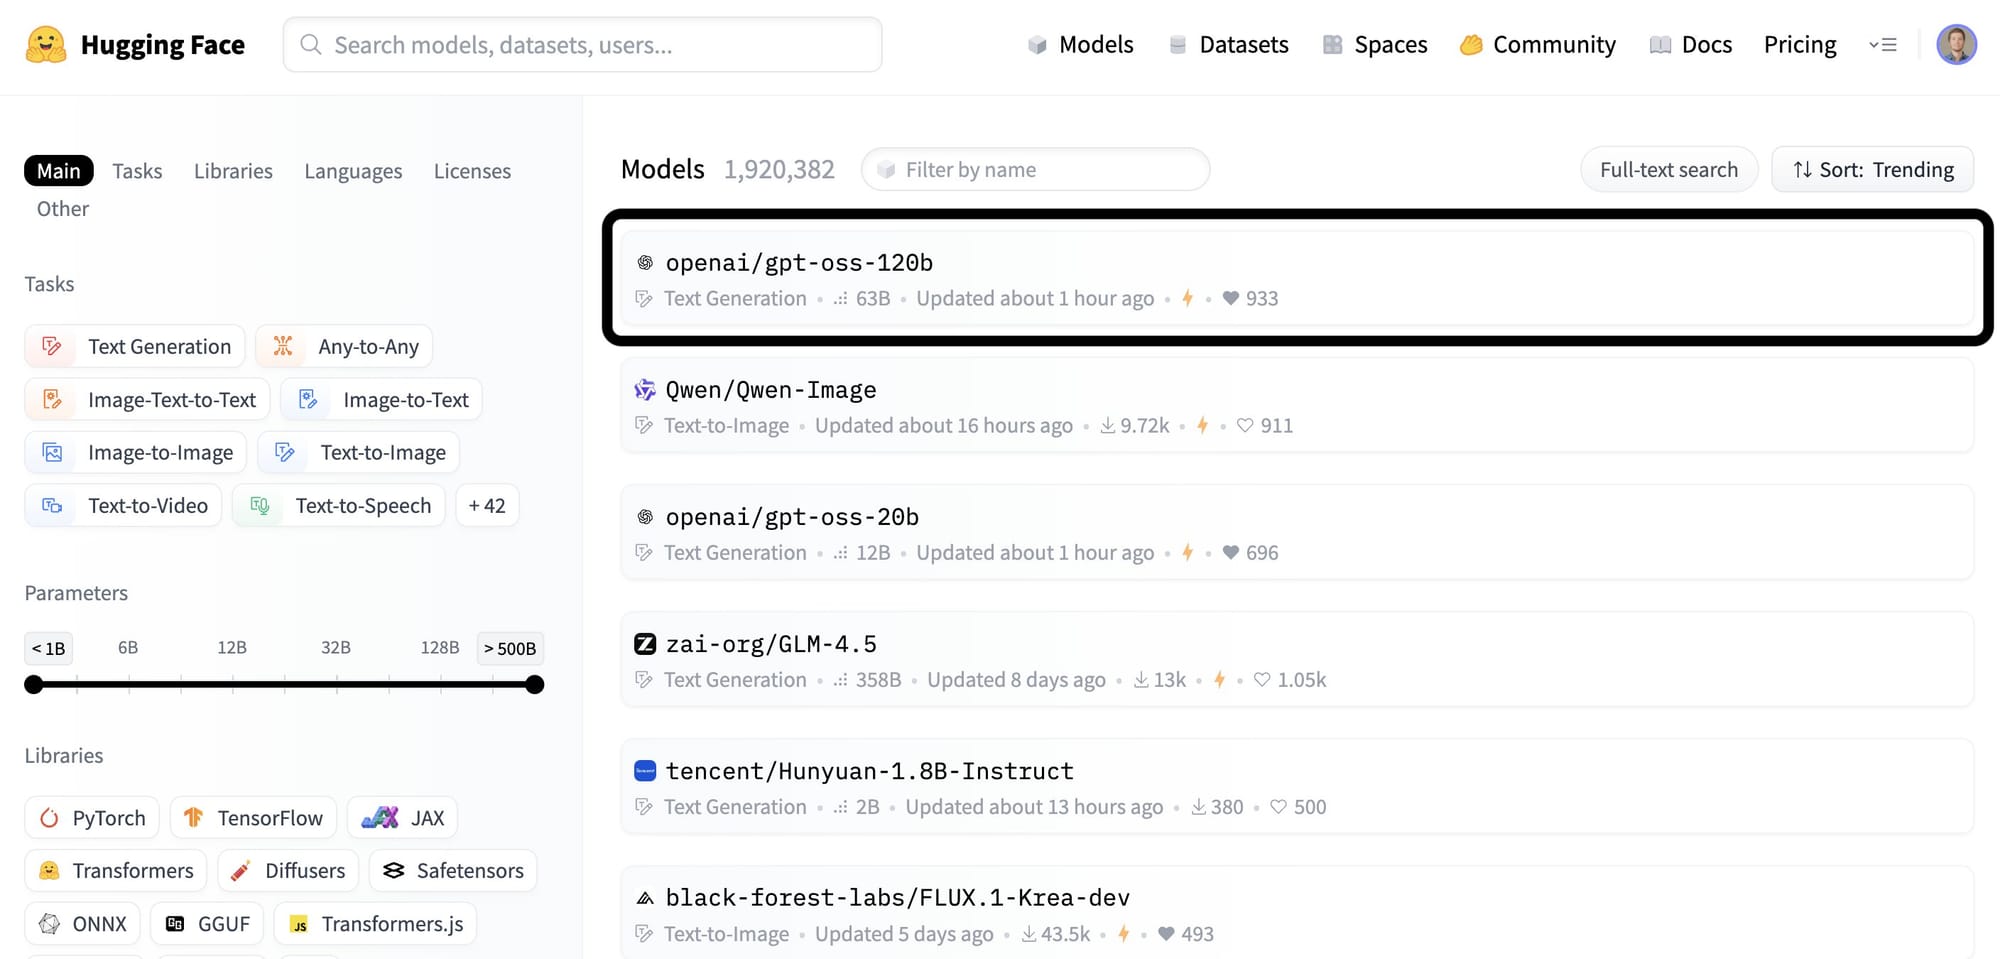The image size is (2000, 959).
Task: Click the heart icon on gpt-oss-20b
Action: [1231, 552]
